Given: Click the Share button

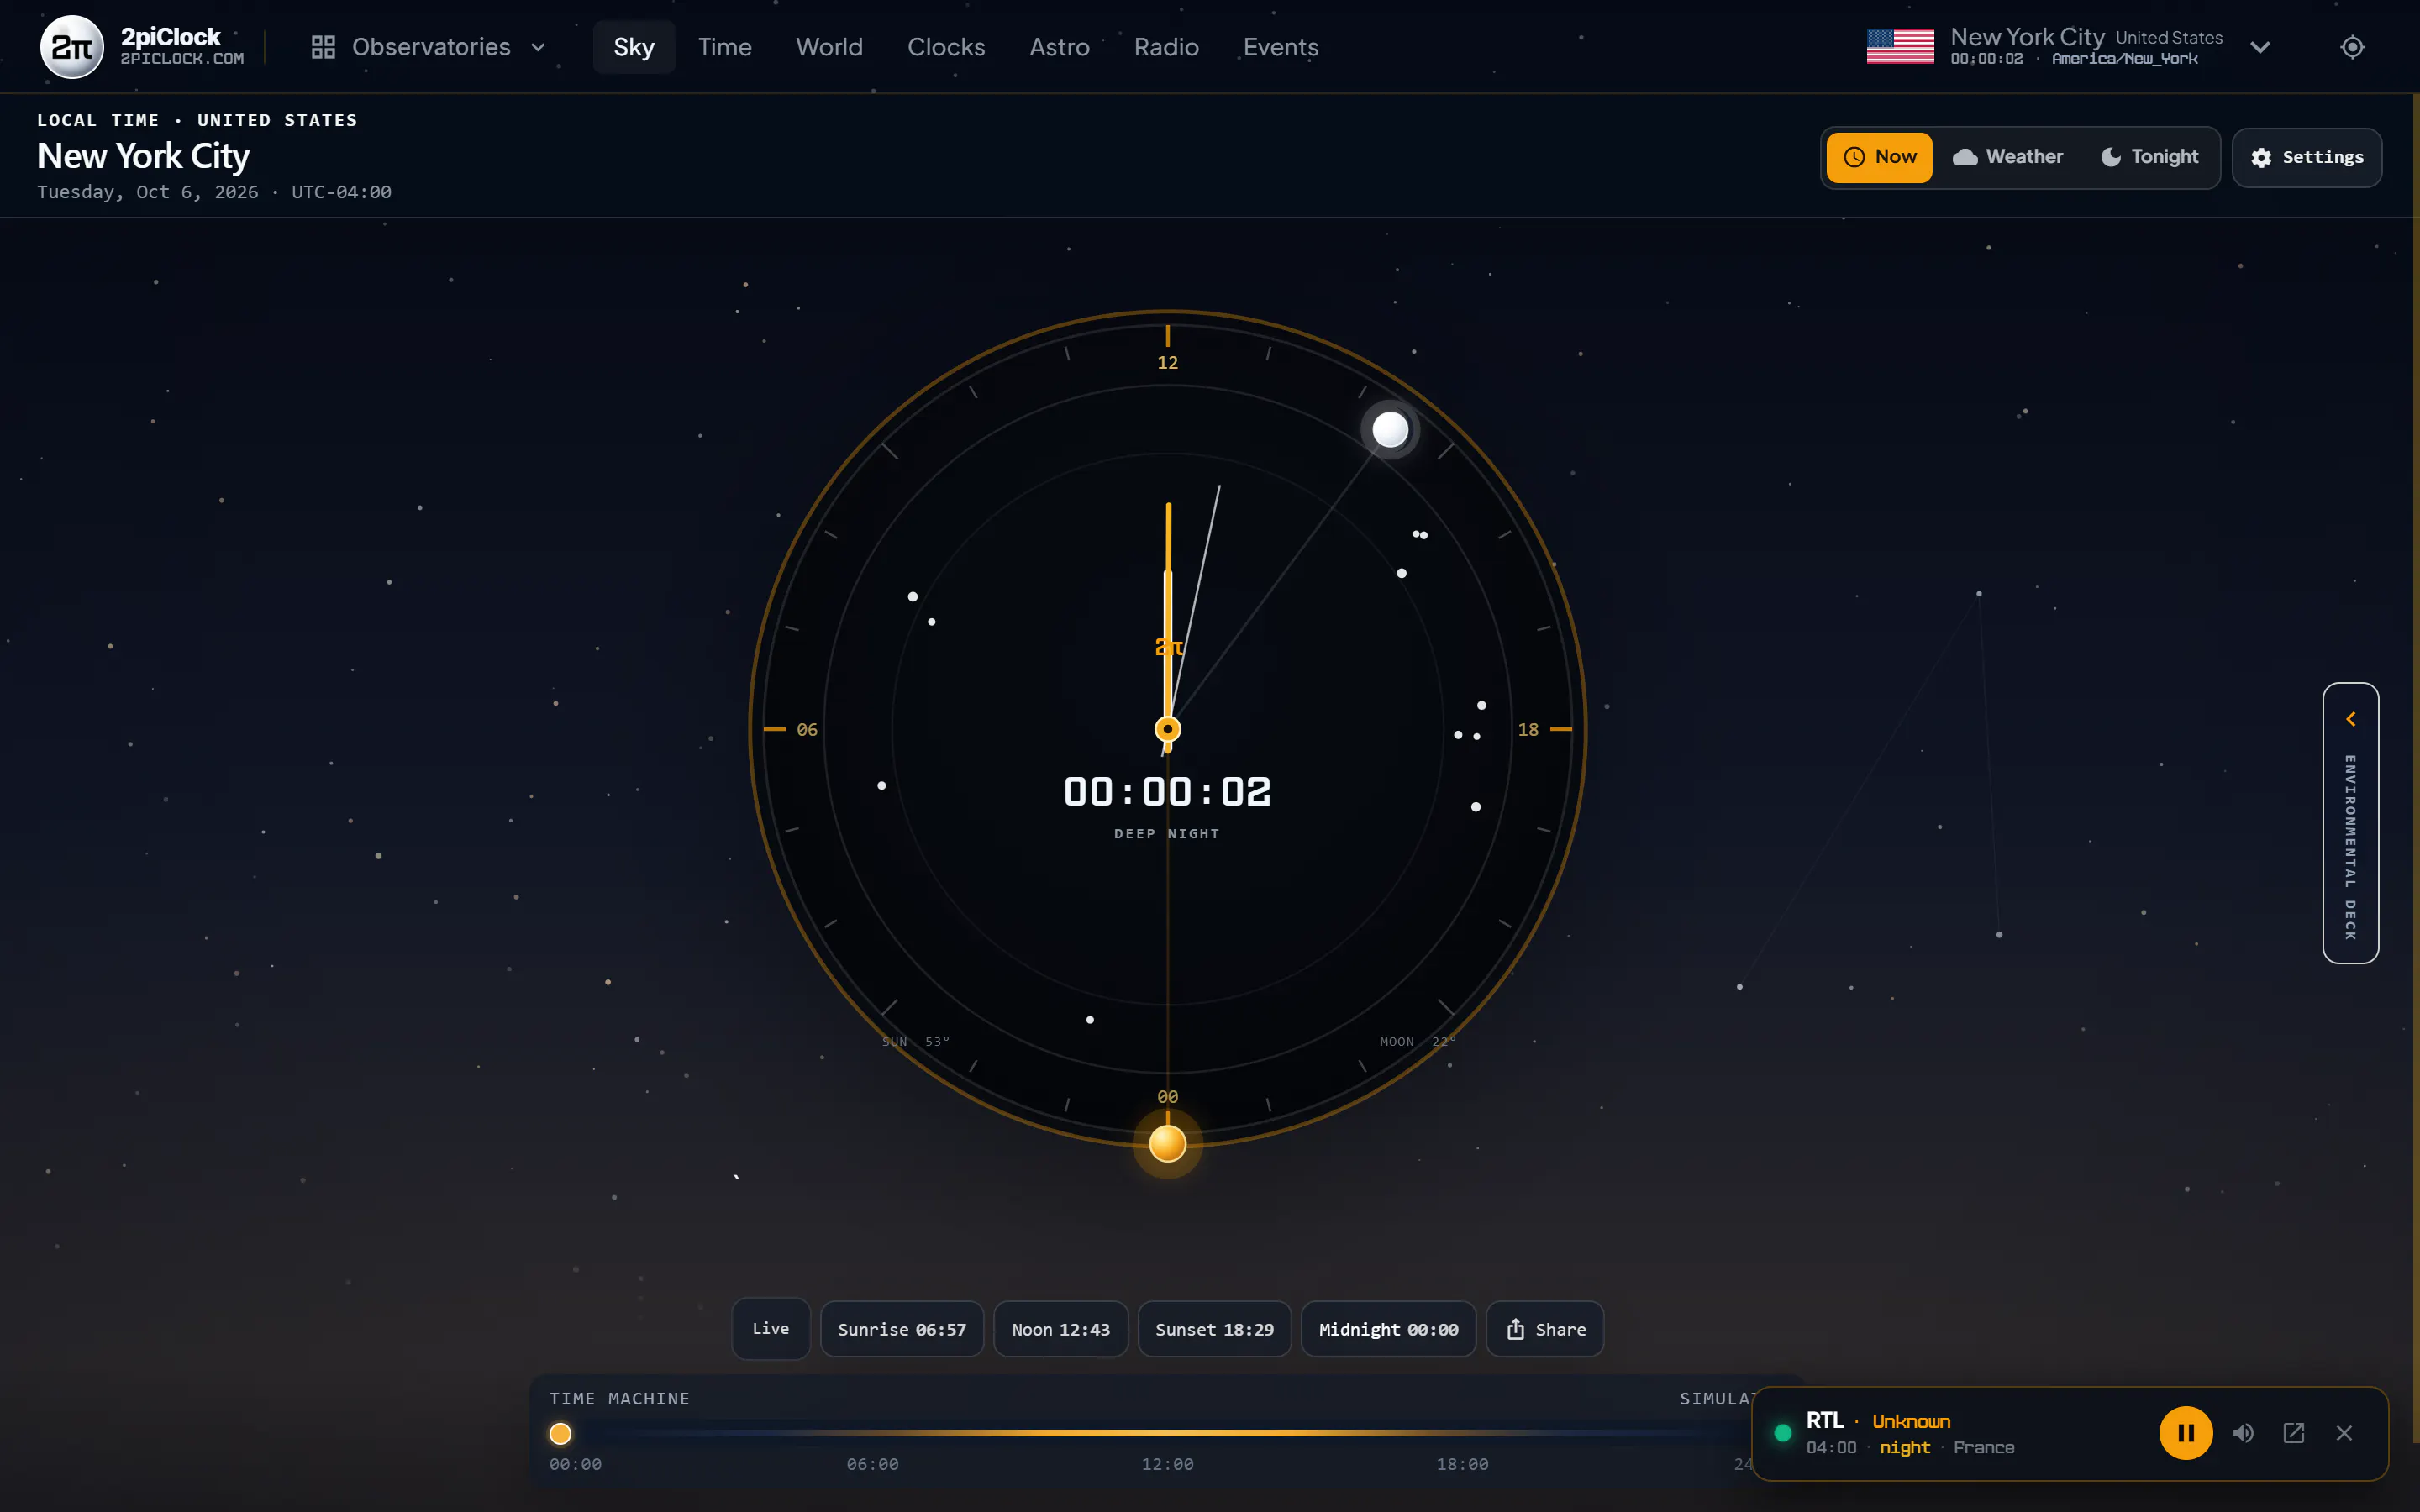Looking at the screenshot, I should coord(1545,1329).
